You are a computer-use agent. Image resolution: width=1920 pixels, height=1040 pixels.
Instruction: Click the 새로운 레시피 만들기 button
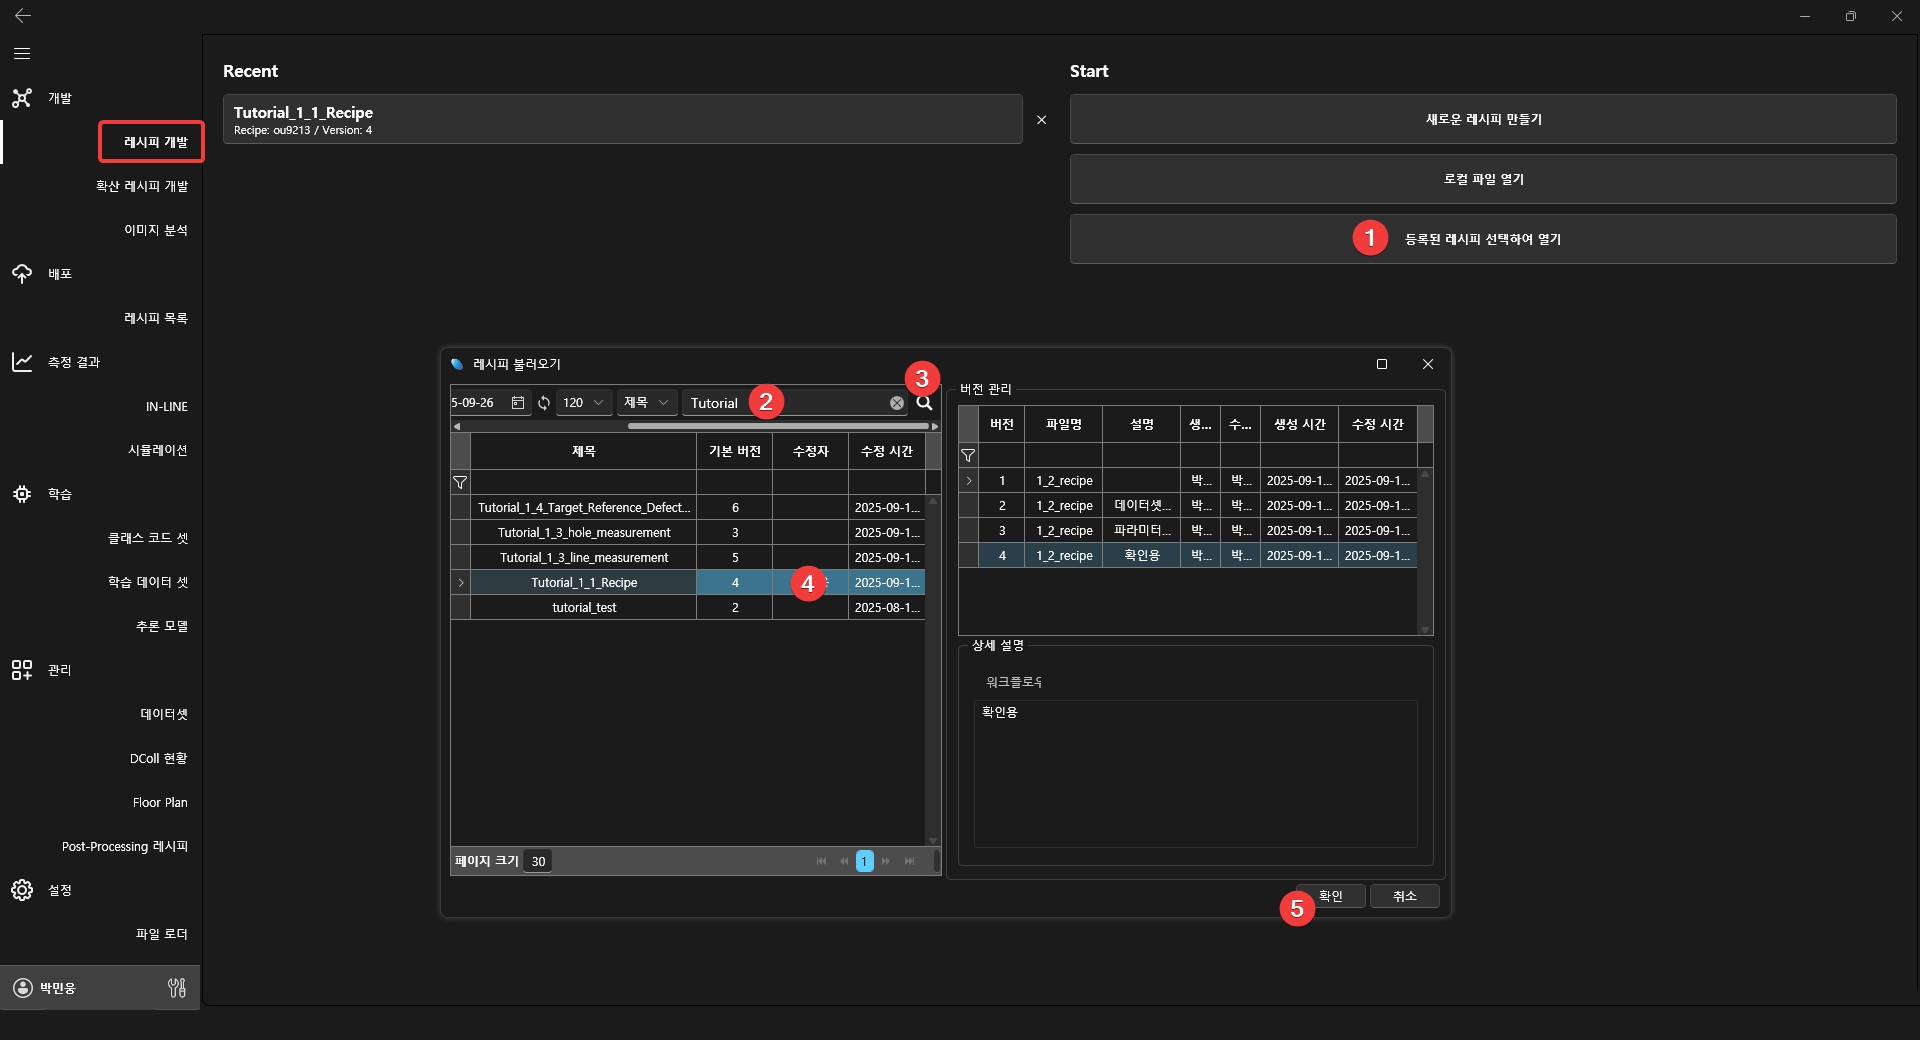coord(1482,119)
